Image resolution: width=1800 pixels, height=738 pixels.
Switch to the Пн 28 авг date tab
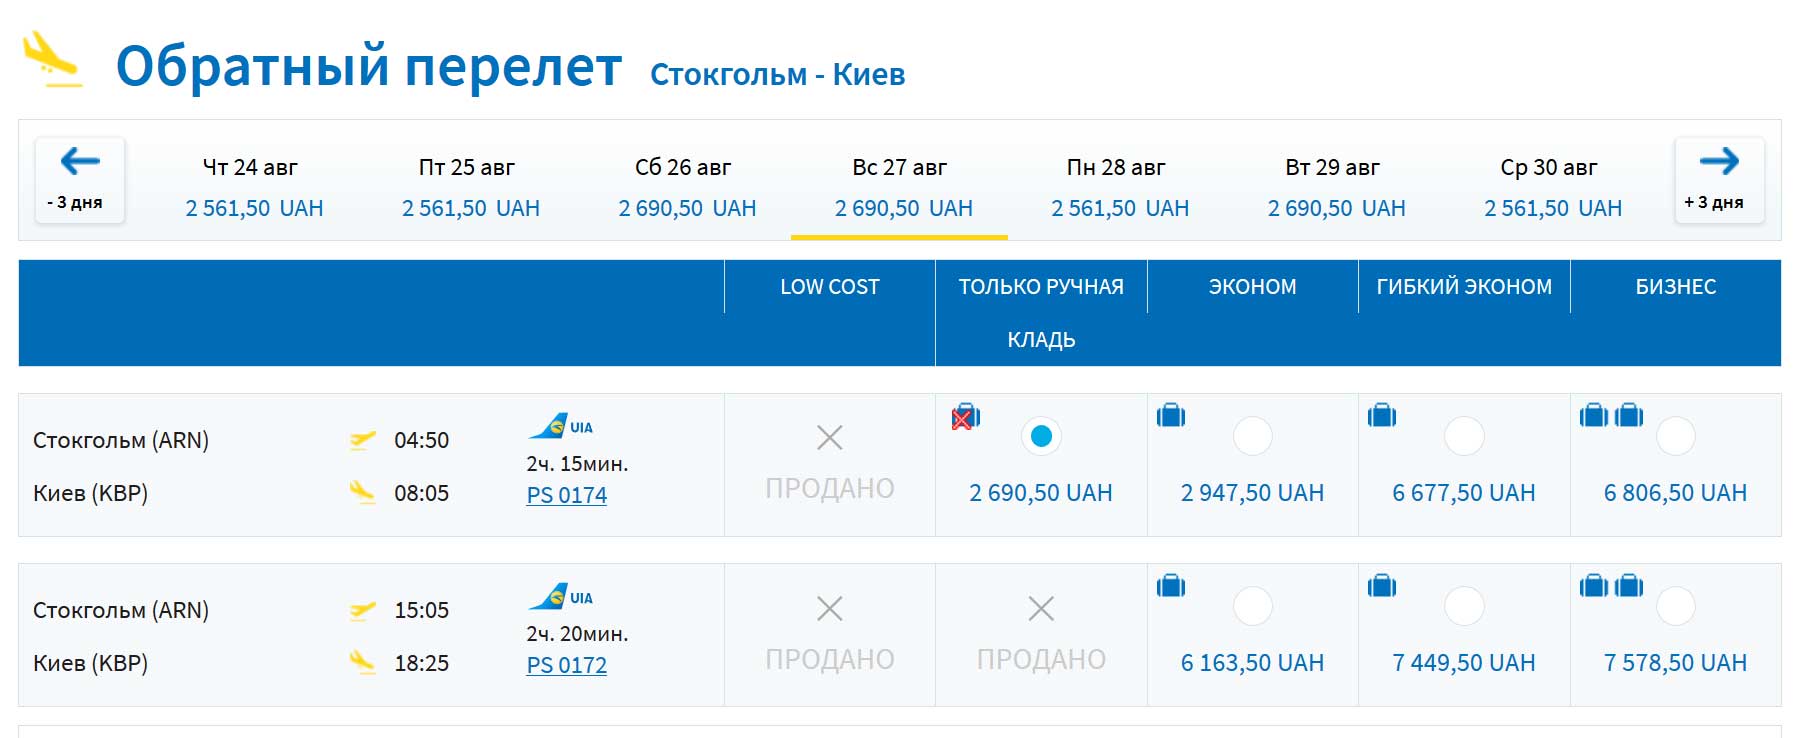tap(1119, 186)
